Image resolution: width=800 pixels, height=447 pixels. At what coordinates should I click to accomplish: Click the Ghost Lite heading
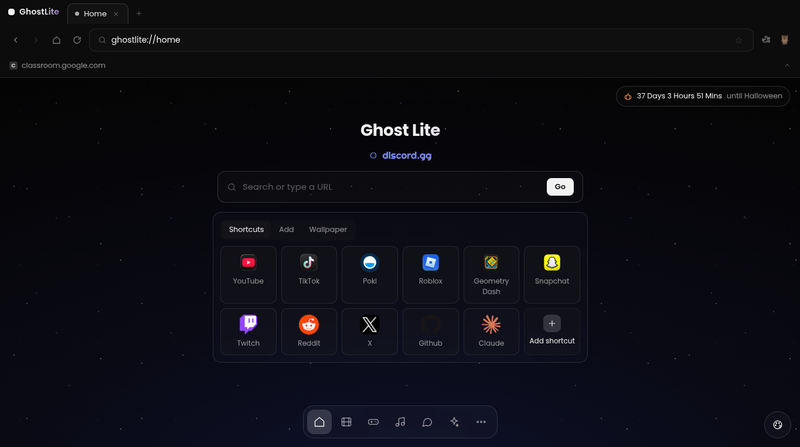pyautogui.click(x=400, y=130)
